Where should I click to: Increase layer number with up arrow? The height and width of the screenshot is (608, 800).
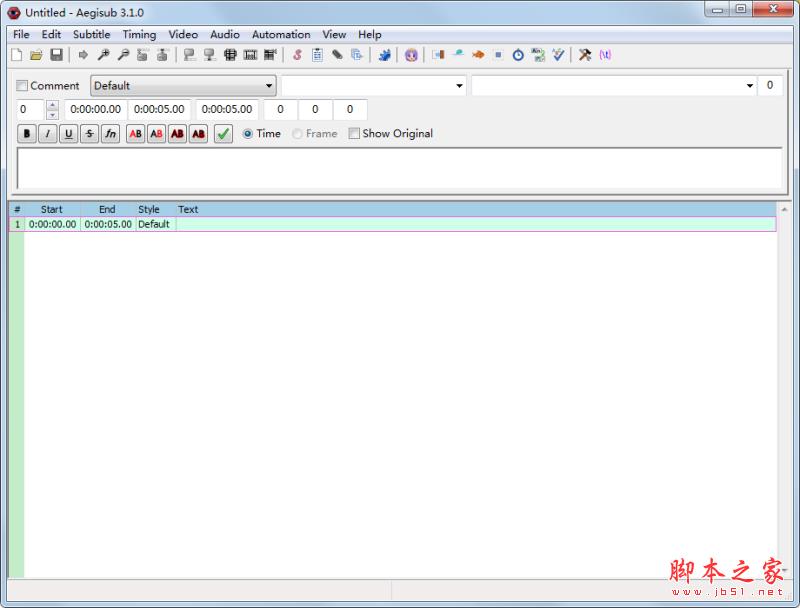(x=52, y=105)
